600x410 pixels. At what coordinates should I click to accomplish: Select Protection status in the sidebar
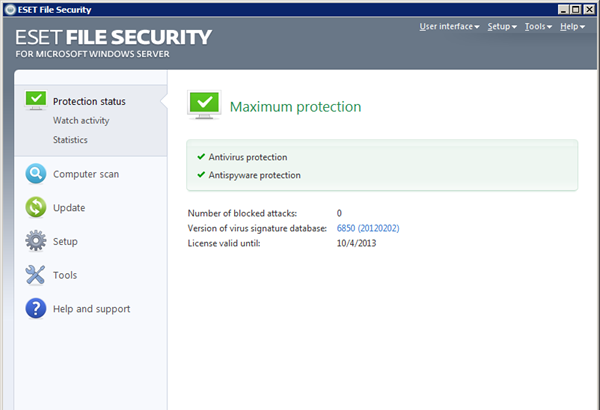(89, 101)
